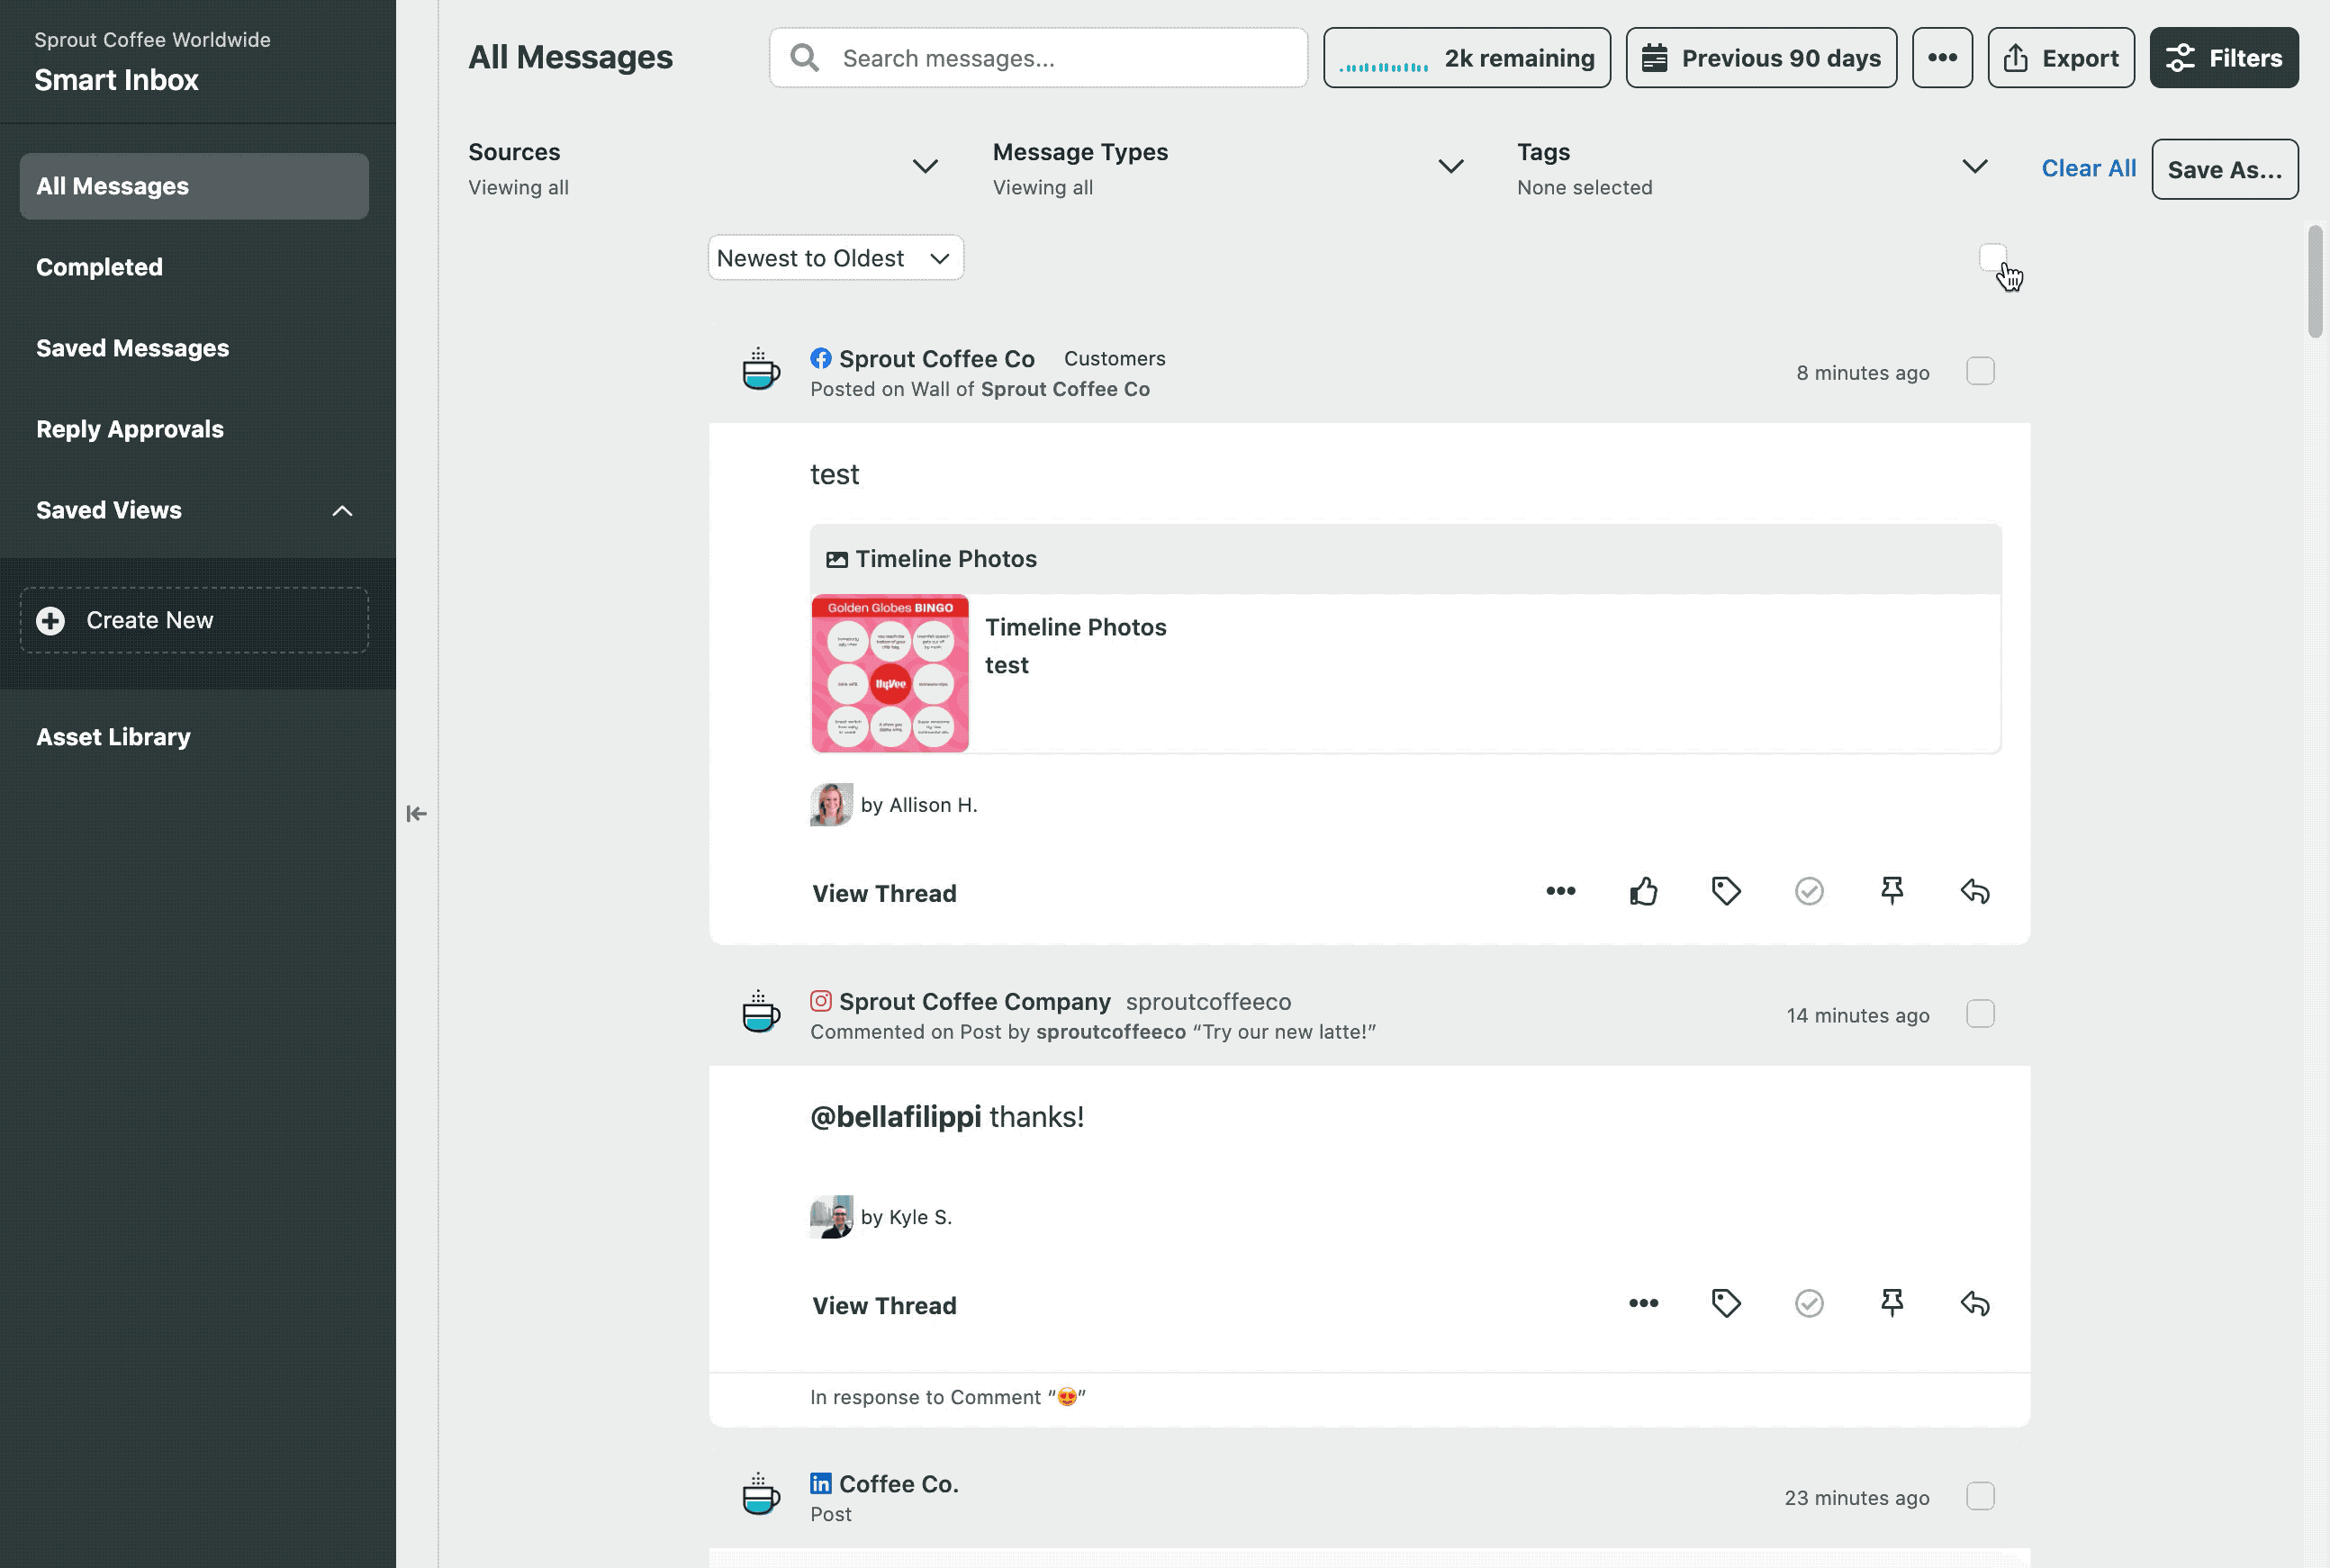The height and width of the screenshot is (1568, 2330).
Task: Click the image icon next to Timeline Photos header
Action: tap(837, 559)
